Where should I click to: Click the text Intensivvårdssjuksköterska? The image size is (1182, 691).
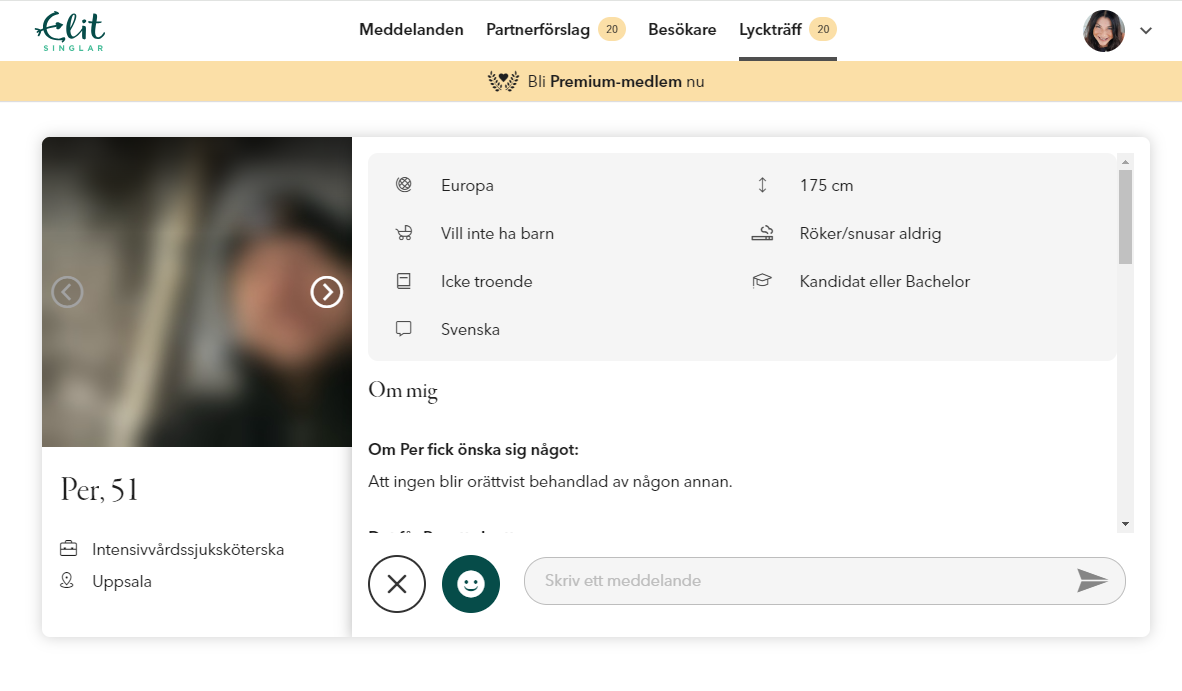point(188,549)
